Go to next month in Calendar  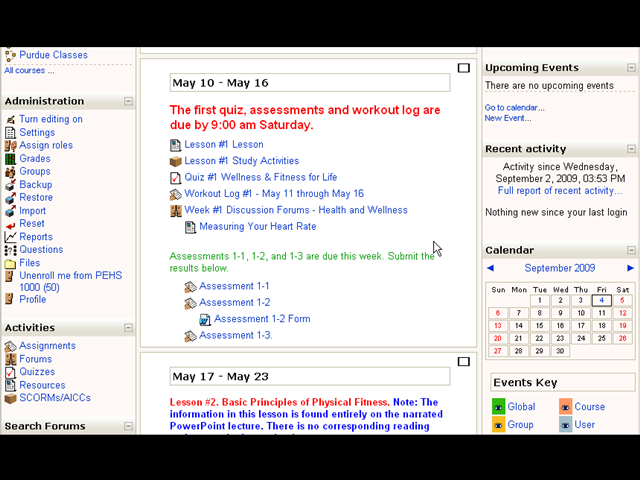[630, 268]
